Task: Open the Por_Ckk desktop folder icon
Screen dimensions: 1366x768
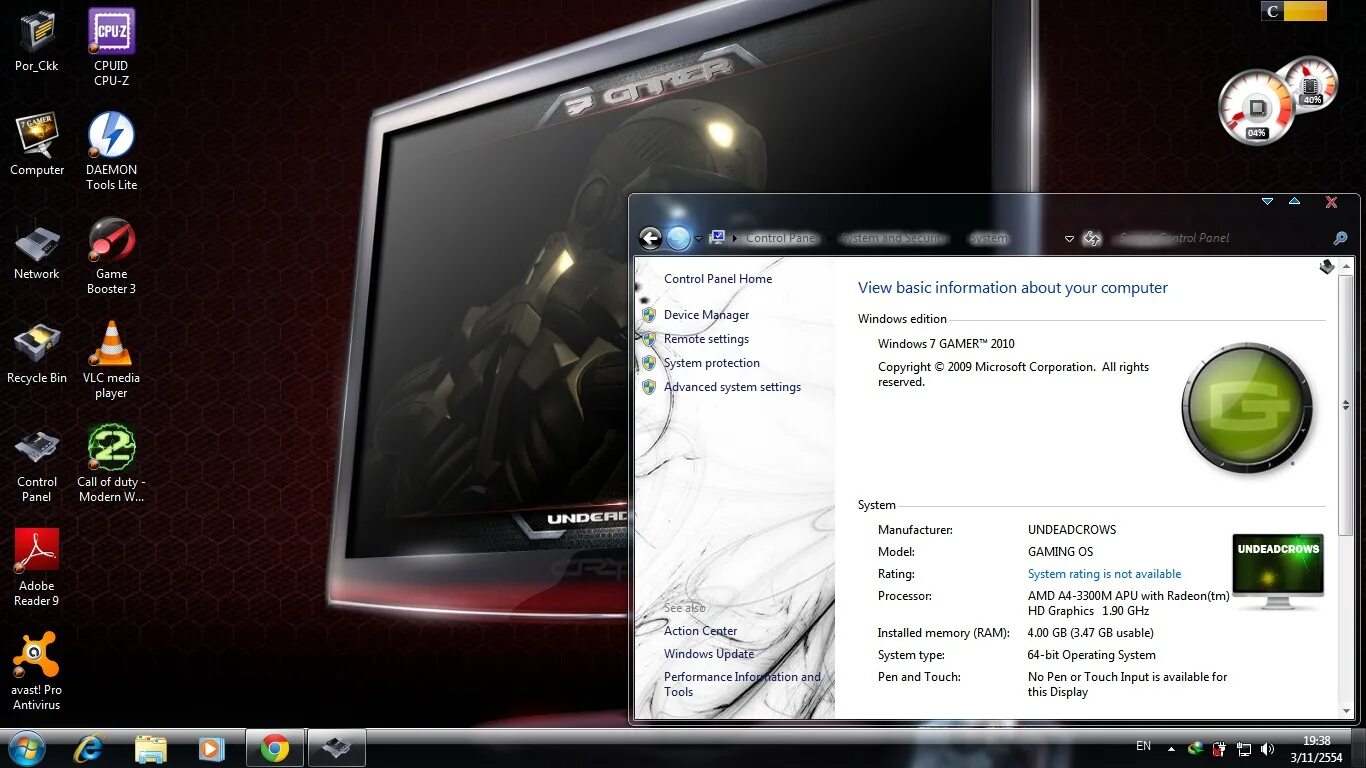Action: pyautogui.click(x=37, y=41)
